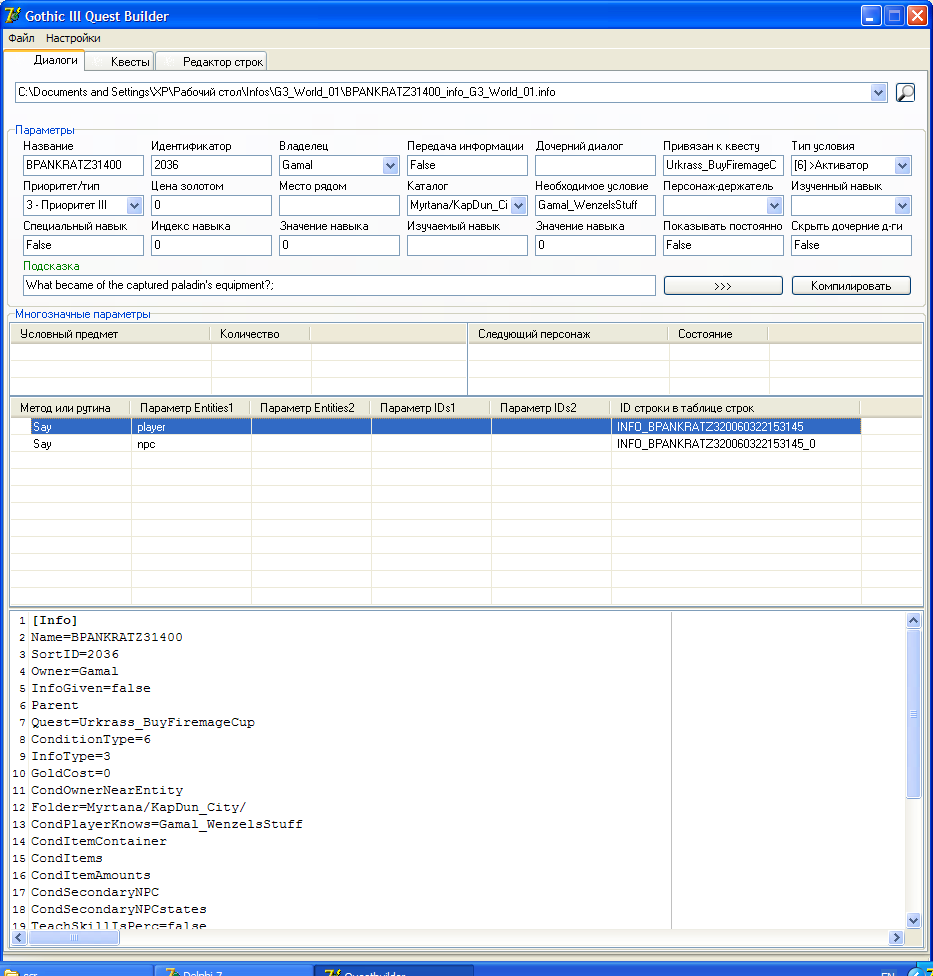Click the code line ConditionType=6
Image resolution: width=933 pixels, height=976 pixels.
(x=91, y=739)
